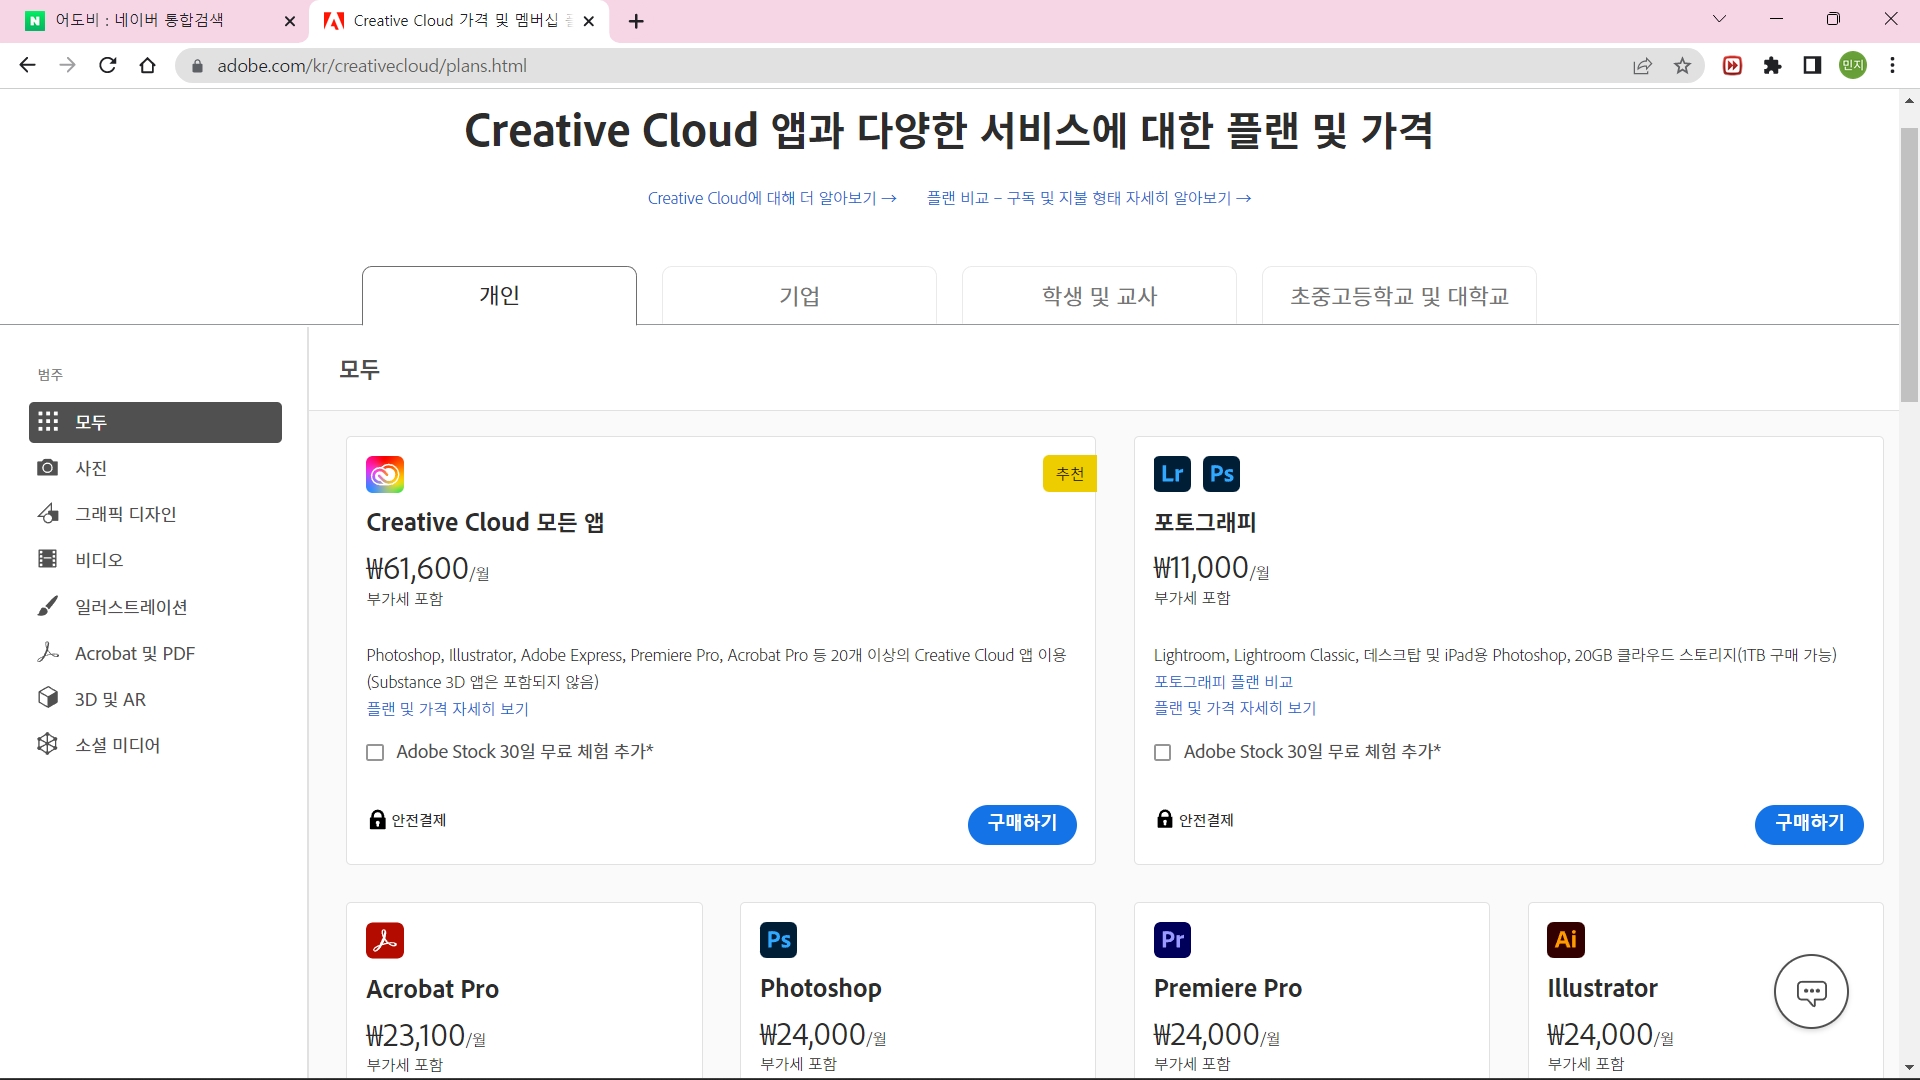Click 구매하기 for 포토그래피 plan
1920x1080 pixels.
point(1809,824)
